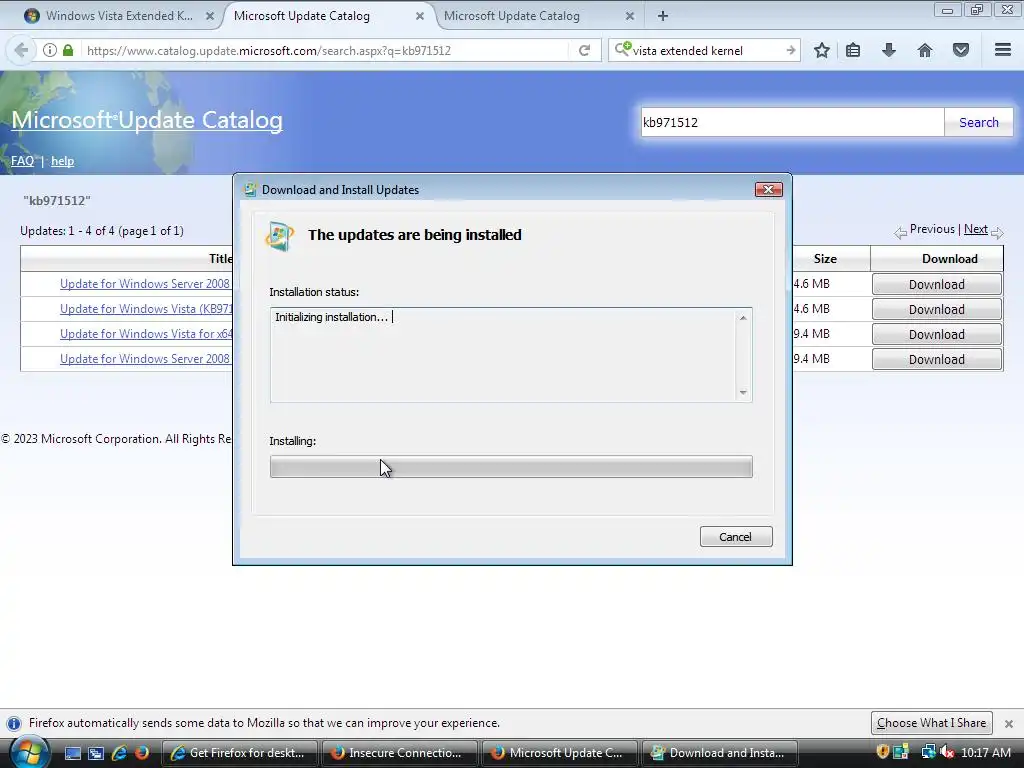Screen dimensions: 1024x768
Task: Click the catalog Search button
Action: pyautogui.click(x=978, y=122)
